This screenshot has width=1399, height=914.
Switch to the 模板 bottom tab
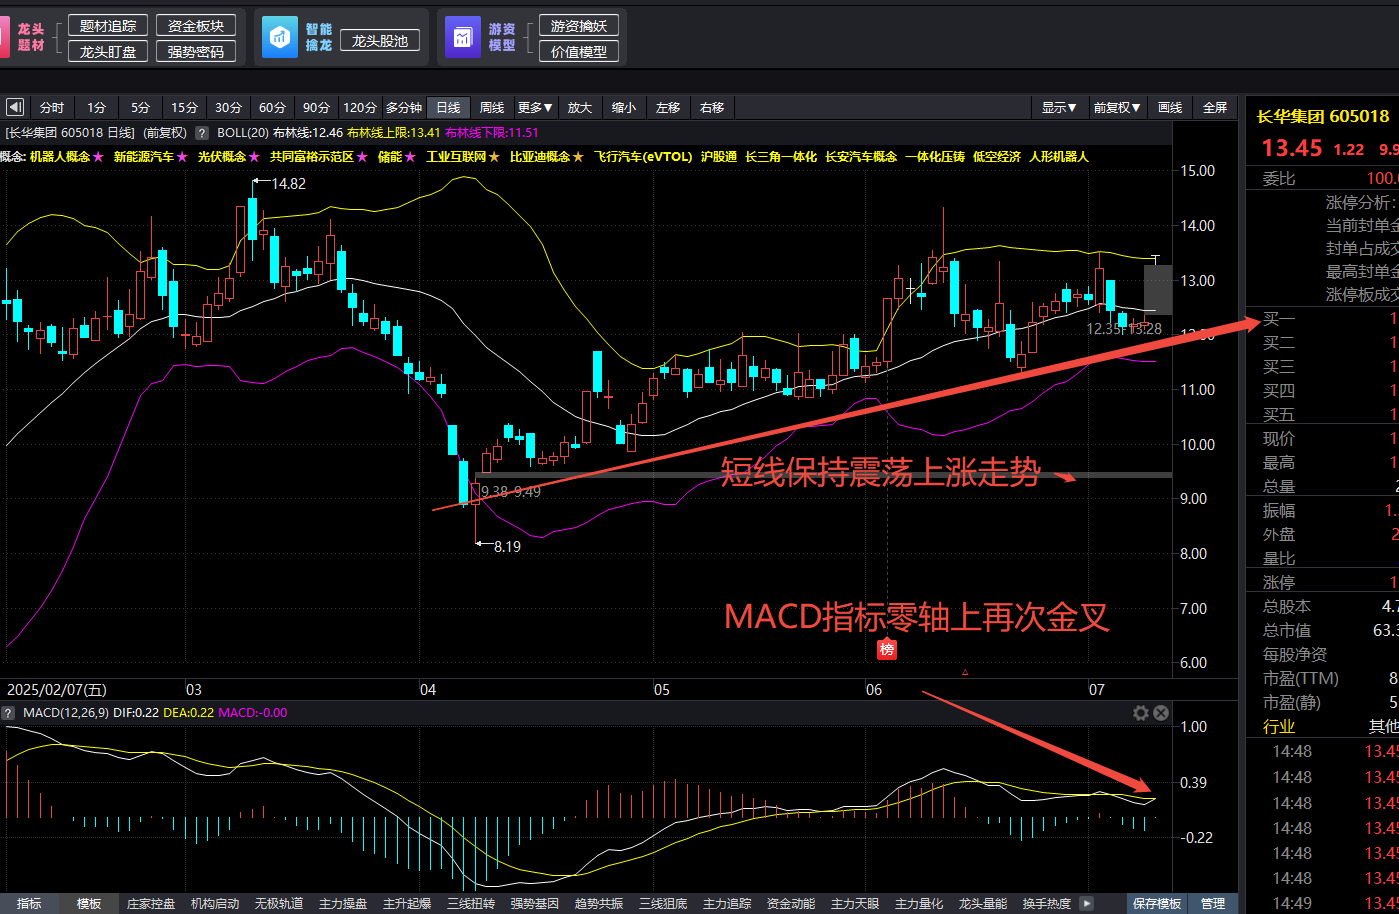click(x=89, y=904)
